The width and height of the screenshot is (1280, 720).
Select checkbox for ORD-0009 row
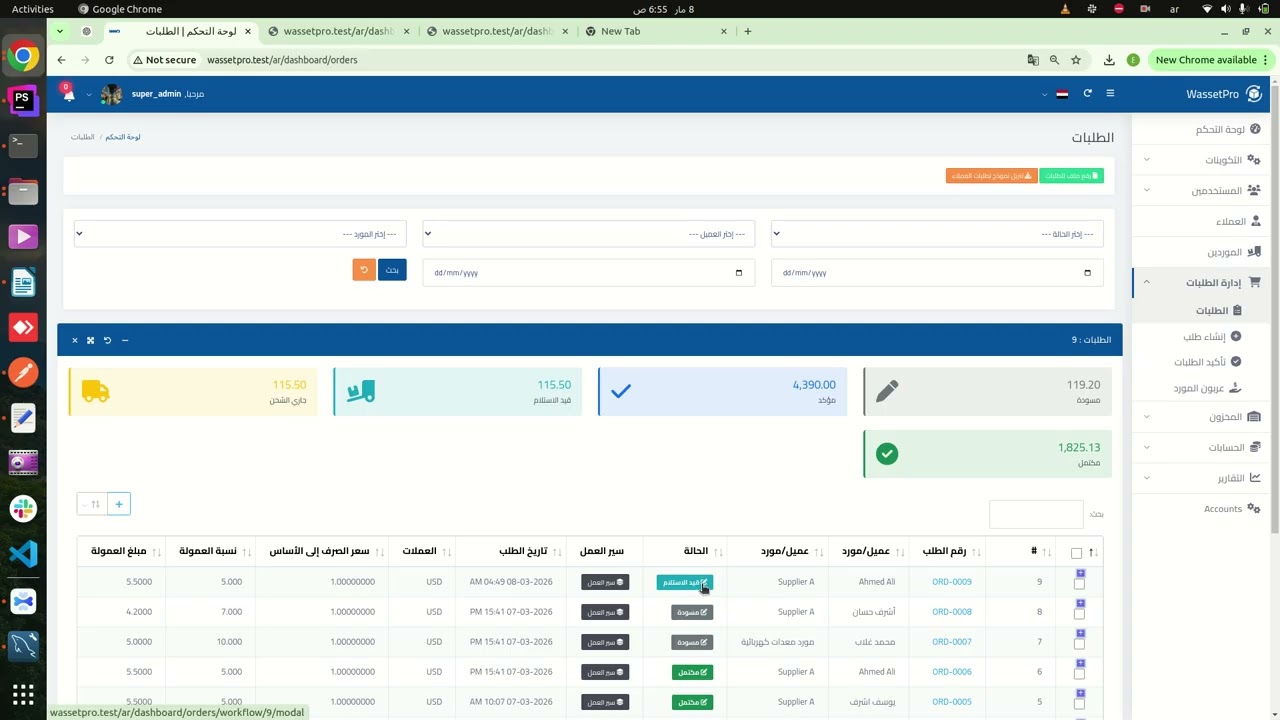pyautogui.click(x=1079, y=585)
